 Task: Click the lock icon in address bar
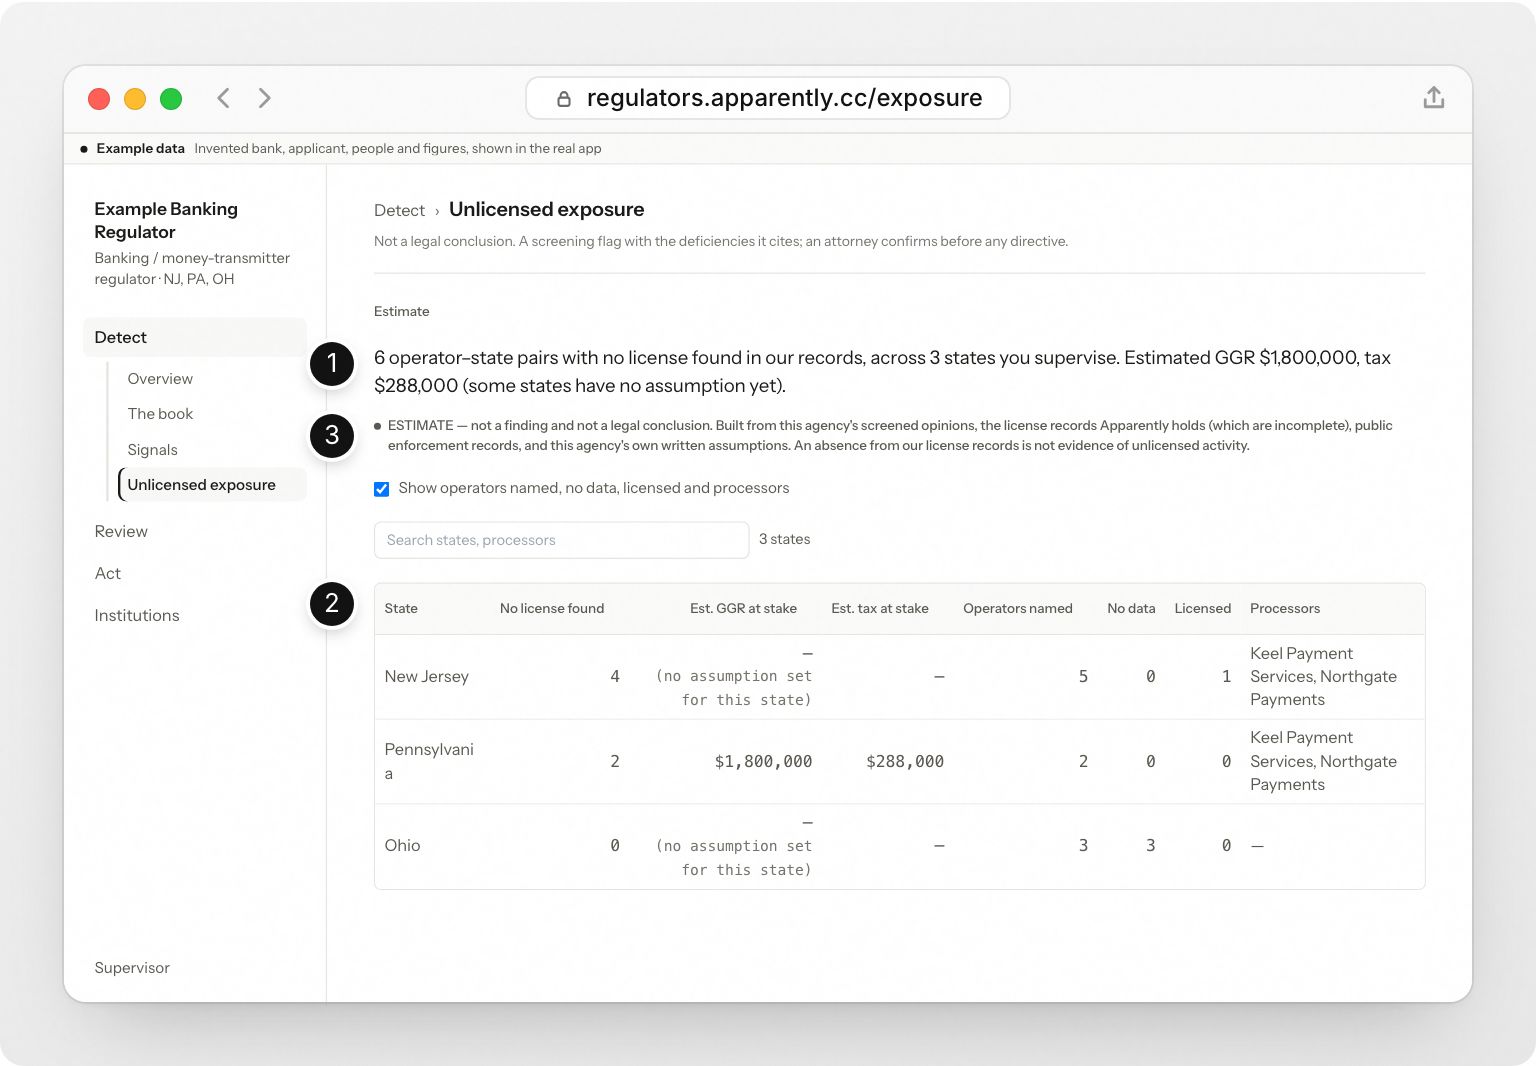click(564, 98)
